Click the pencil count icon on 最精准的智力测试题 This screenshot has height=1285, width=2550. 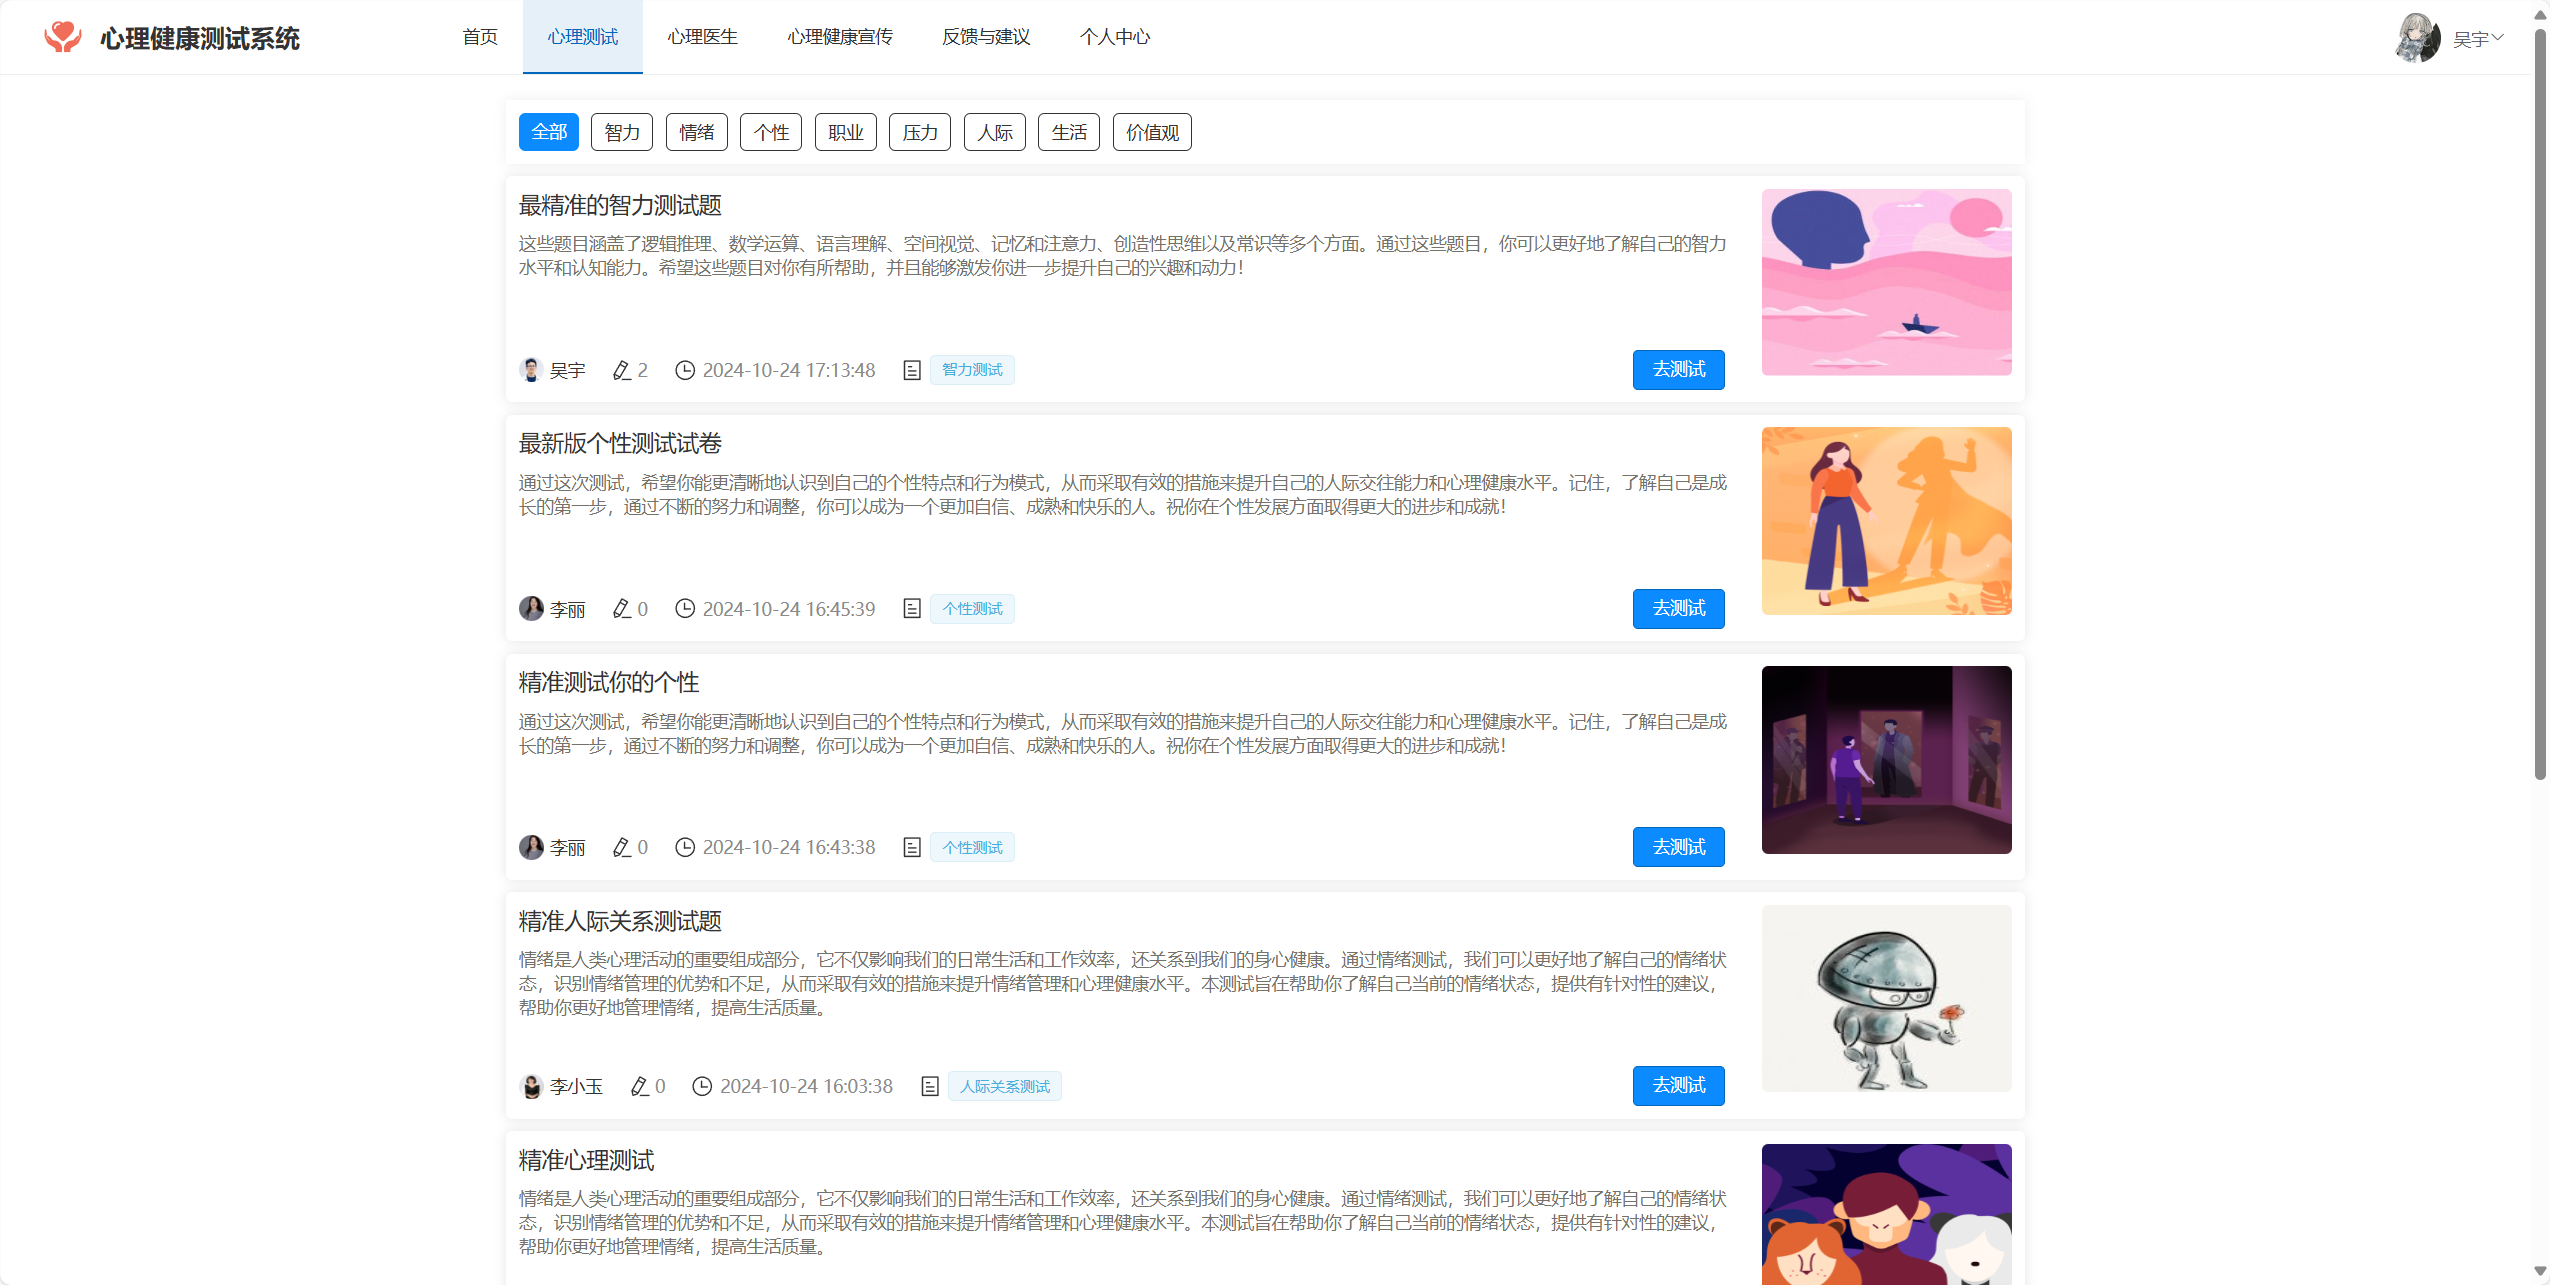621,370
